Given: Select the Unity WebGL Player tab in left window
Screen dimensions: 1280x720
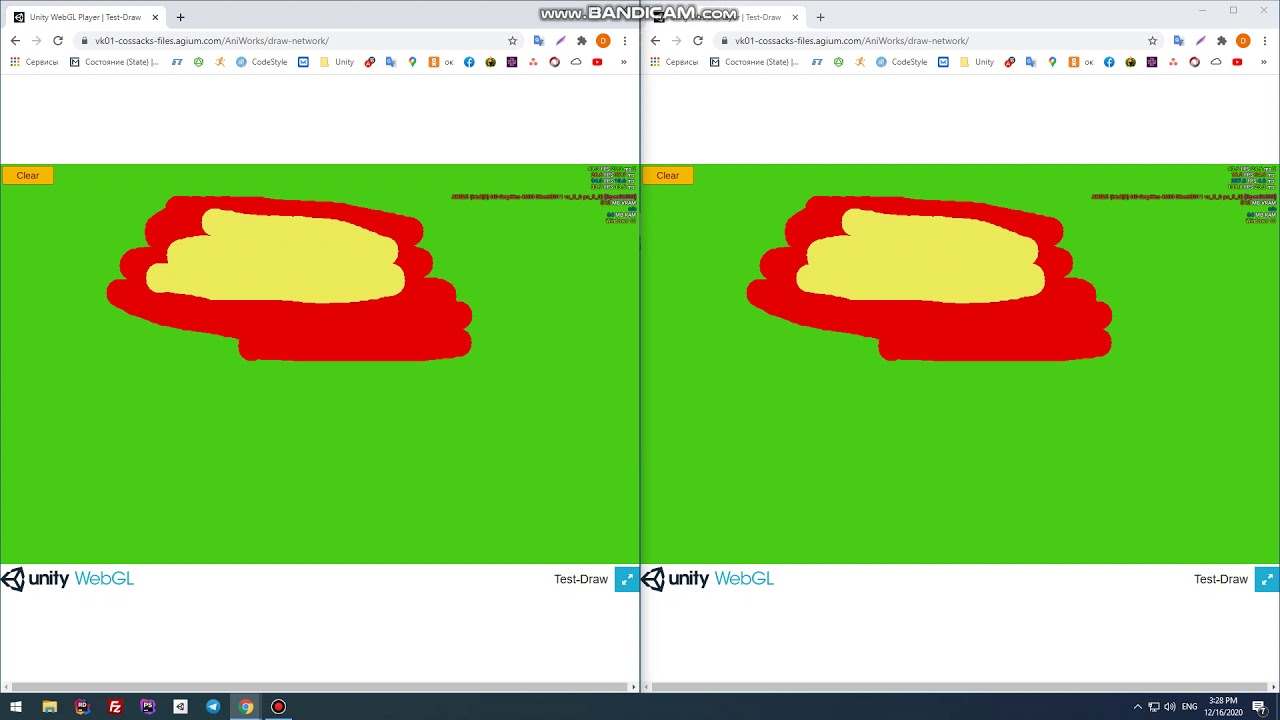Looking at the screenshot, I should tap(85, 17).
